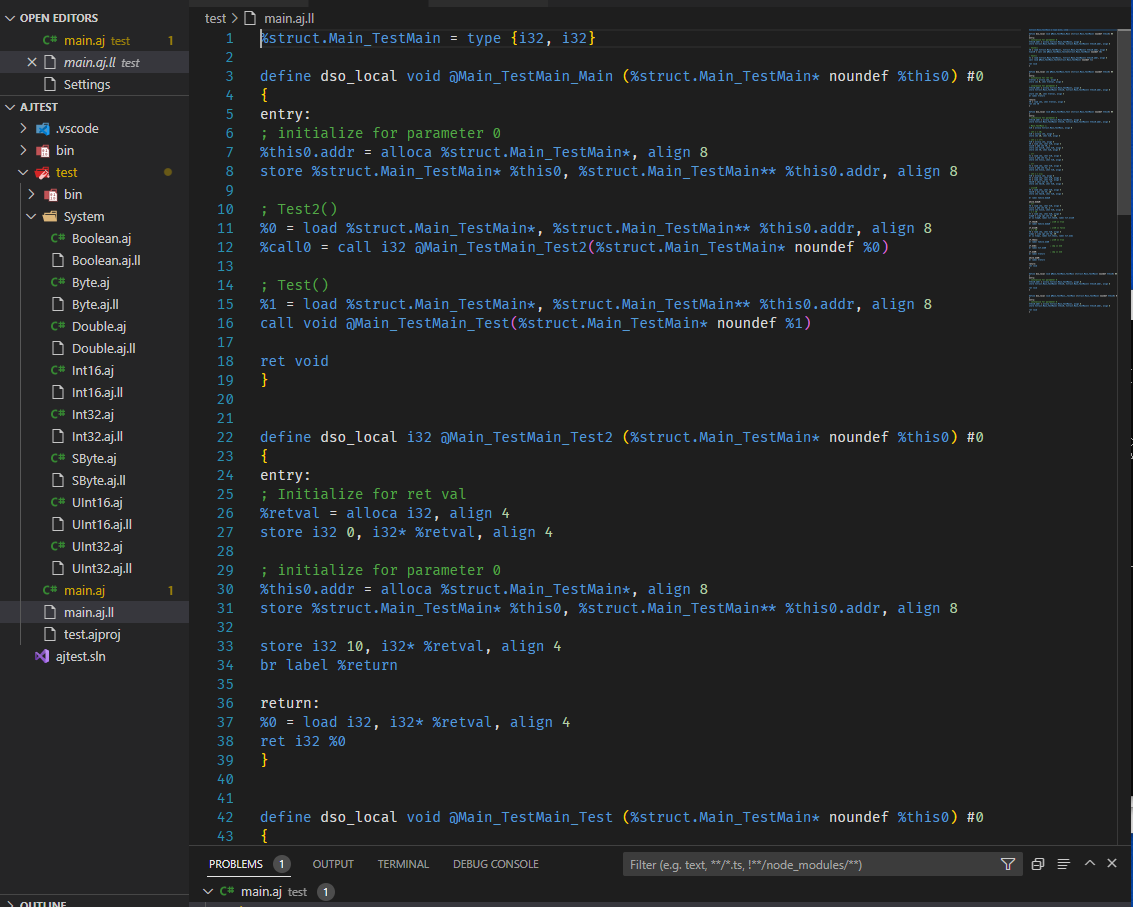Close the bottom panel with its X icon
This screenshot has height=907, width=1133.
pyautogui.click(x=1111, y=863)
